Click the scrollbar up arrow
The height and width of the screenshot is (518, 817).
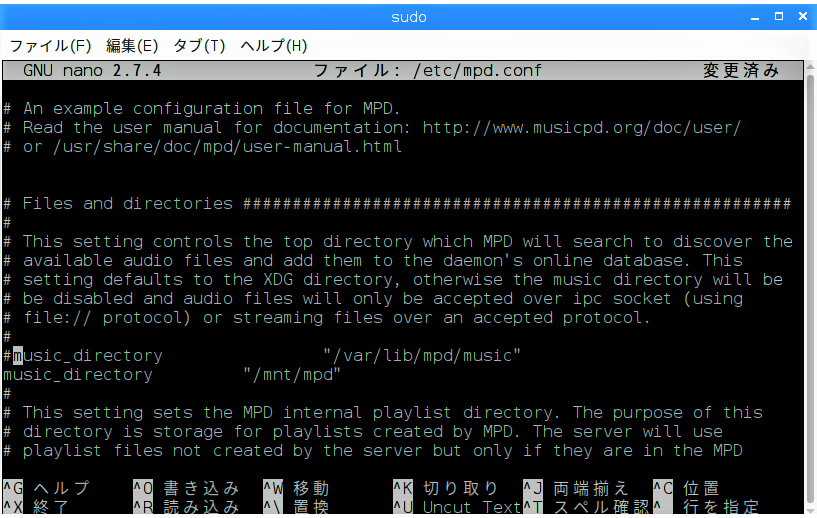[x=810, y=66]
